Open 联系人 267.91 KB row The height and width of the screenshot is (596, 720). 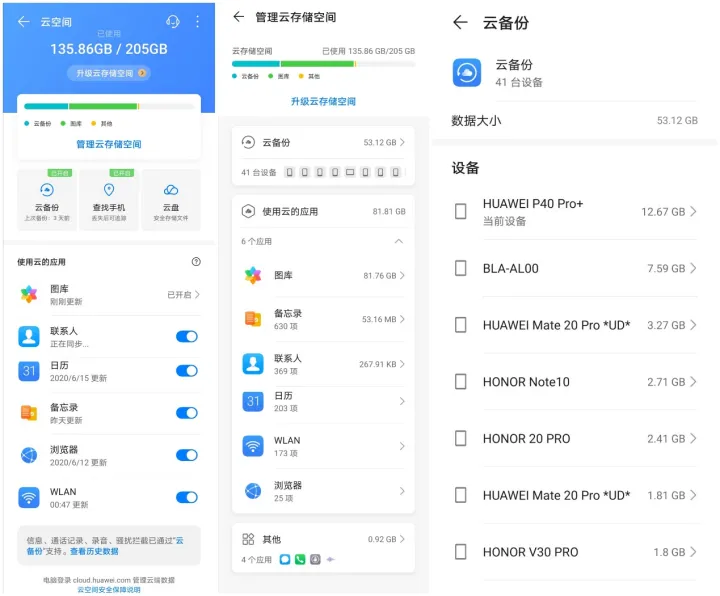323,364
